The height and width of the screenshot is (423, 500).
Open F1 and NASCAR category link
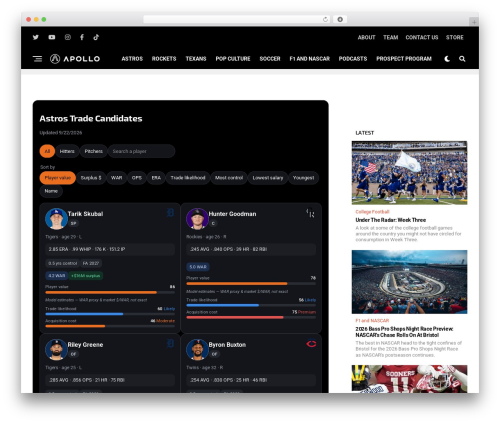tap(372, 321)
